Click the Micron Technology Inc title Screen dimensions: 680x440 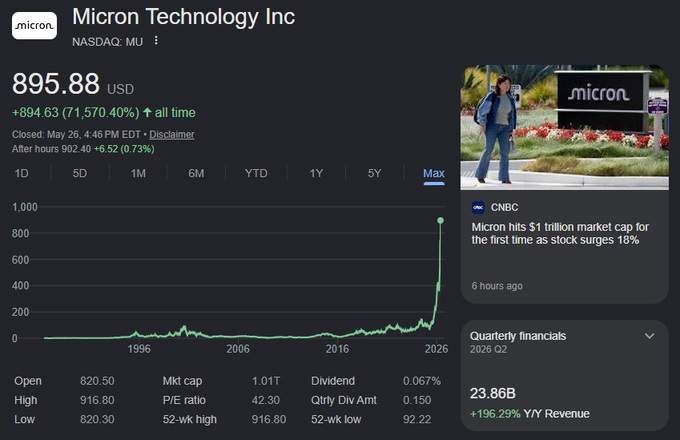(x=183, y=17)
